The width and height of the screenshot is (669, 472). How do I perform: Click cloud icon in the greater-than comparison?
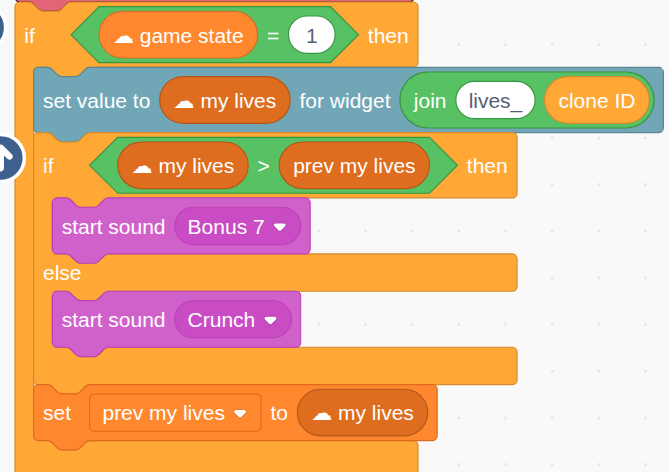coord(142,166)
